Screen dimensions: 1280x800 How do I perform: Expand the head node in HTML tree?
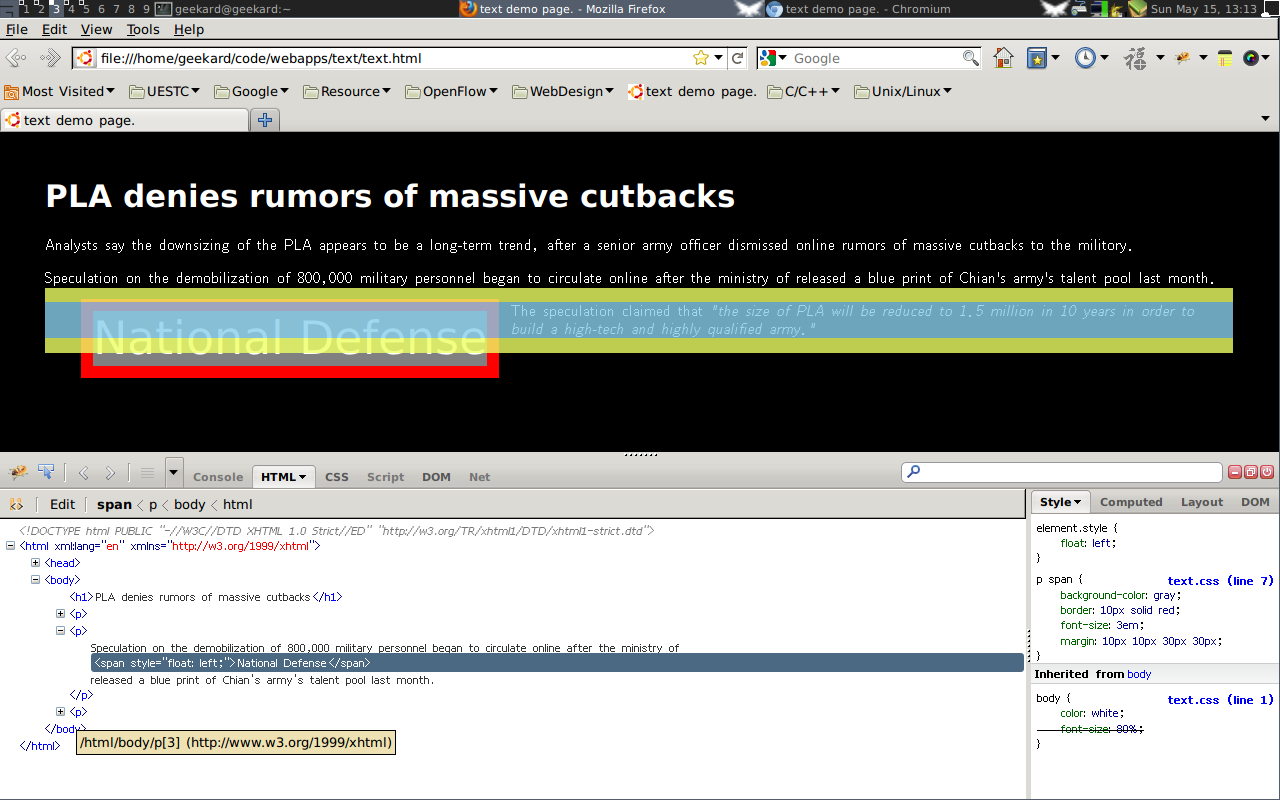pos(36,563)
